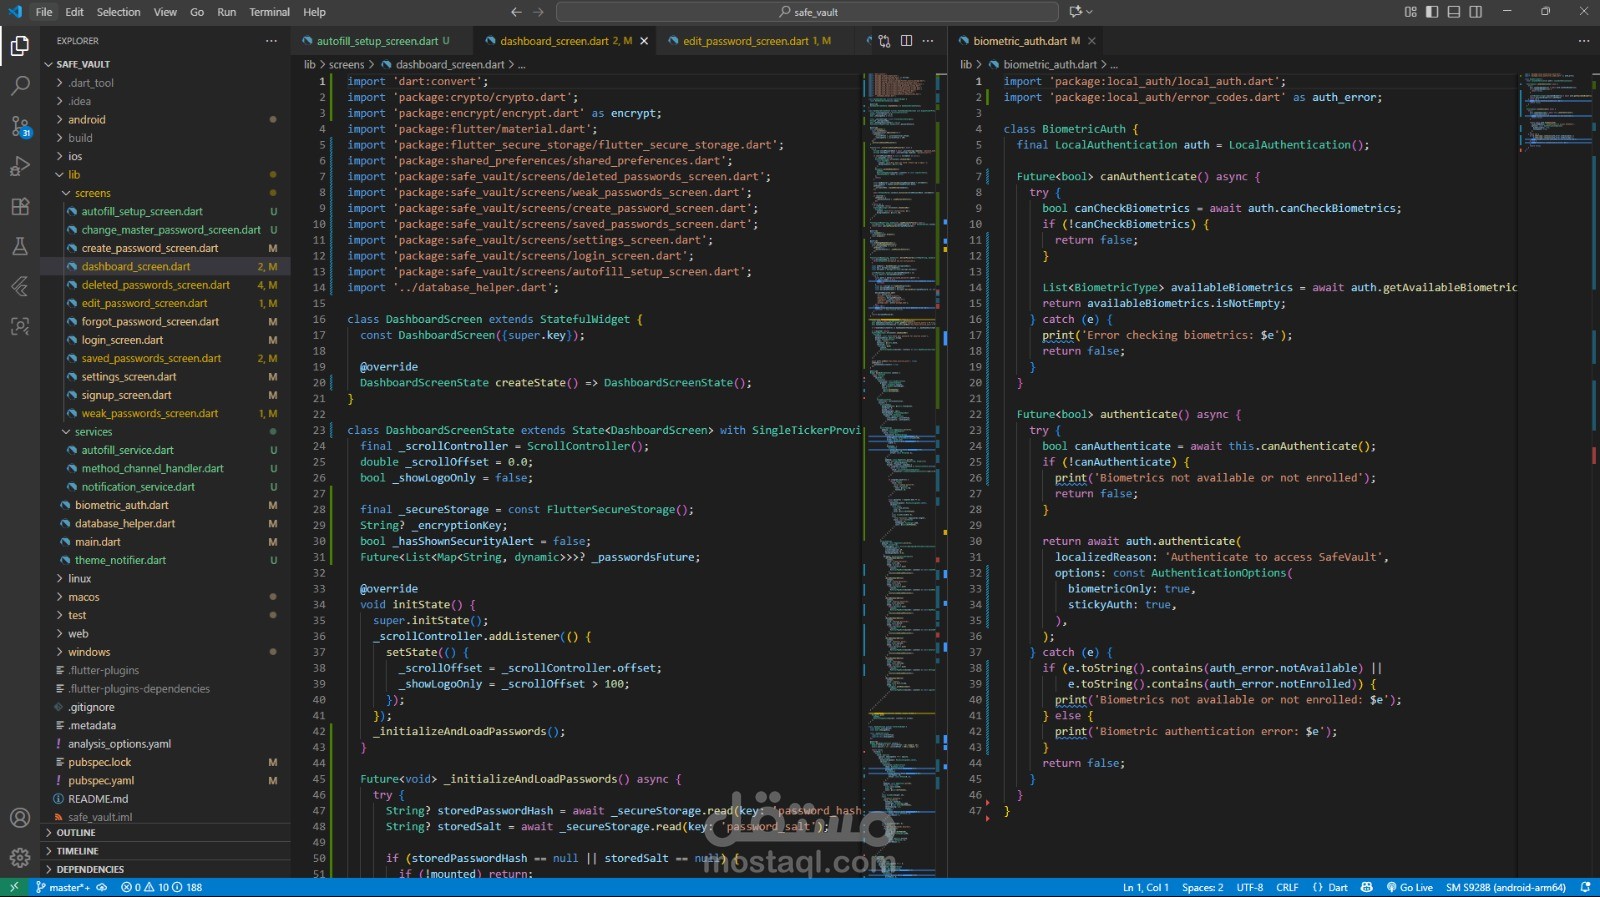Click the left editor minimap

898,400
